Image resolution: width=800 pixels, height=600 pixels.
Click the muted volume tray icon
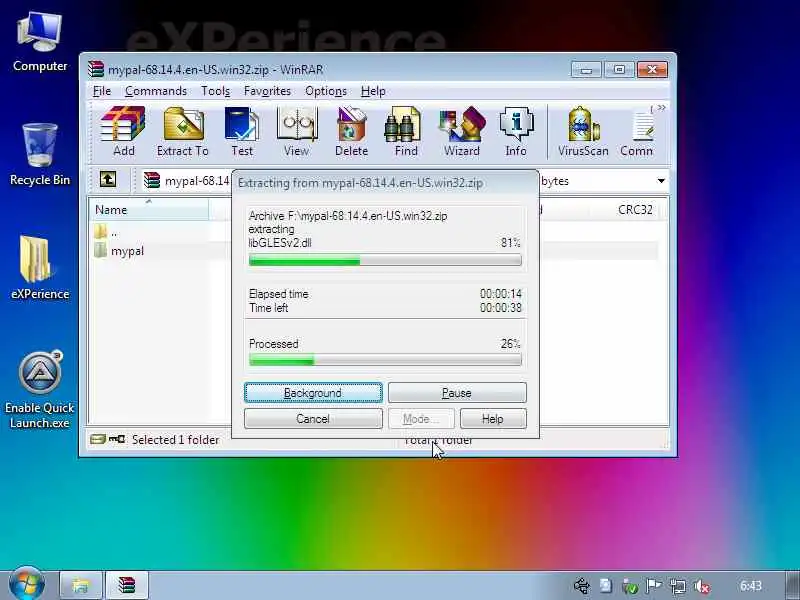point(702,586)
